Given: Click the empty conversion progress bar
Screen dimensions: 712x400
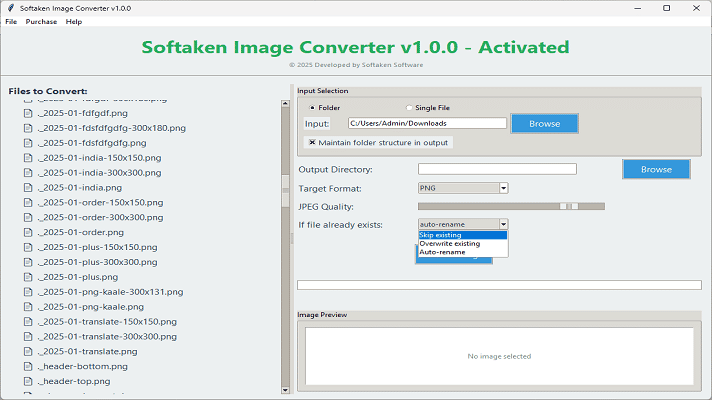Looking at the screenshot, I should click(x=499, y=285).
